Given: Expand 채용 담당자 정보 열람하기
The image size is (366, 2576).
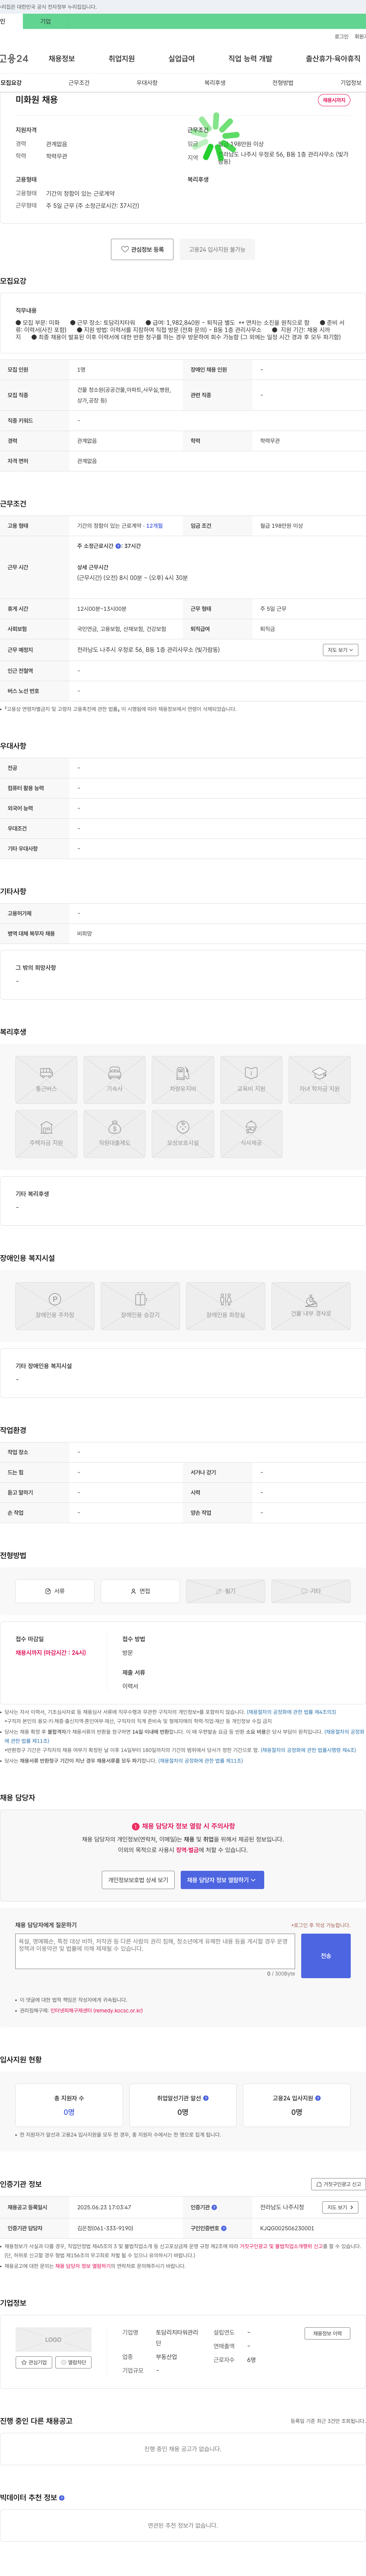Looking at the screenshot, I should click(222, 1880).
